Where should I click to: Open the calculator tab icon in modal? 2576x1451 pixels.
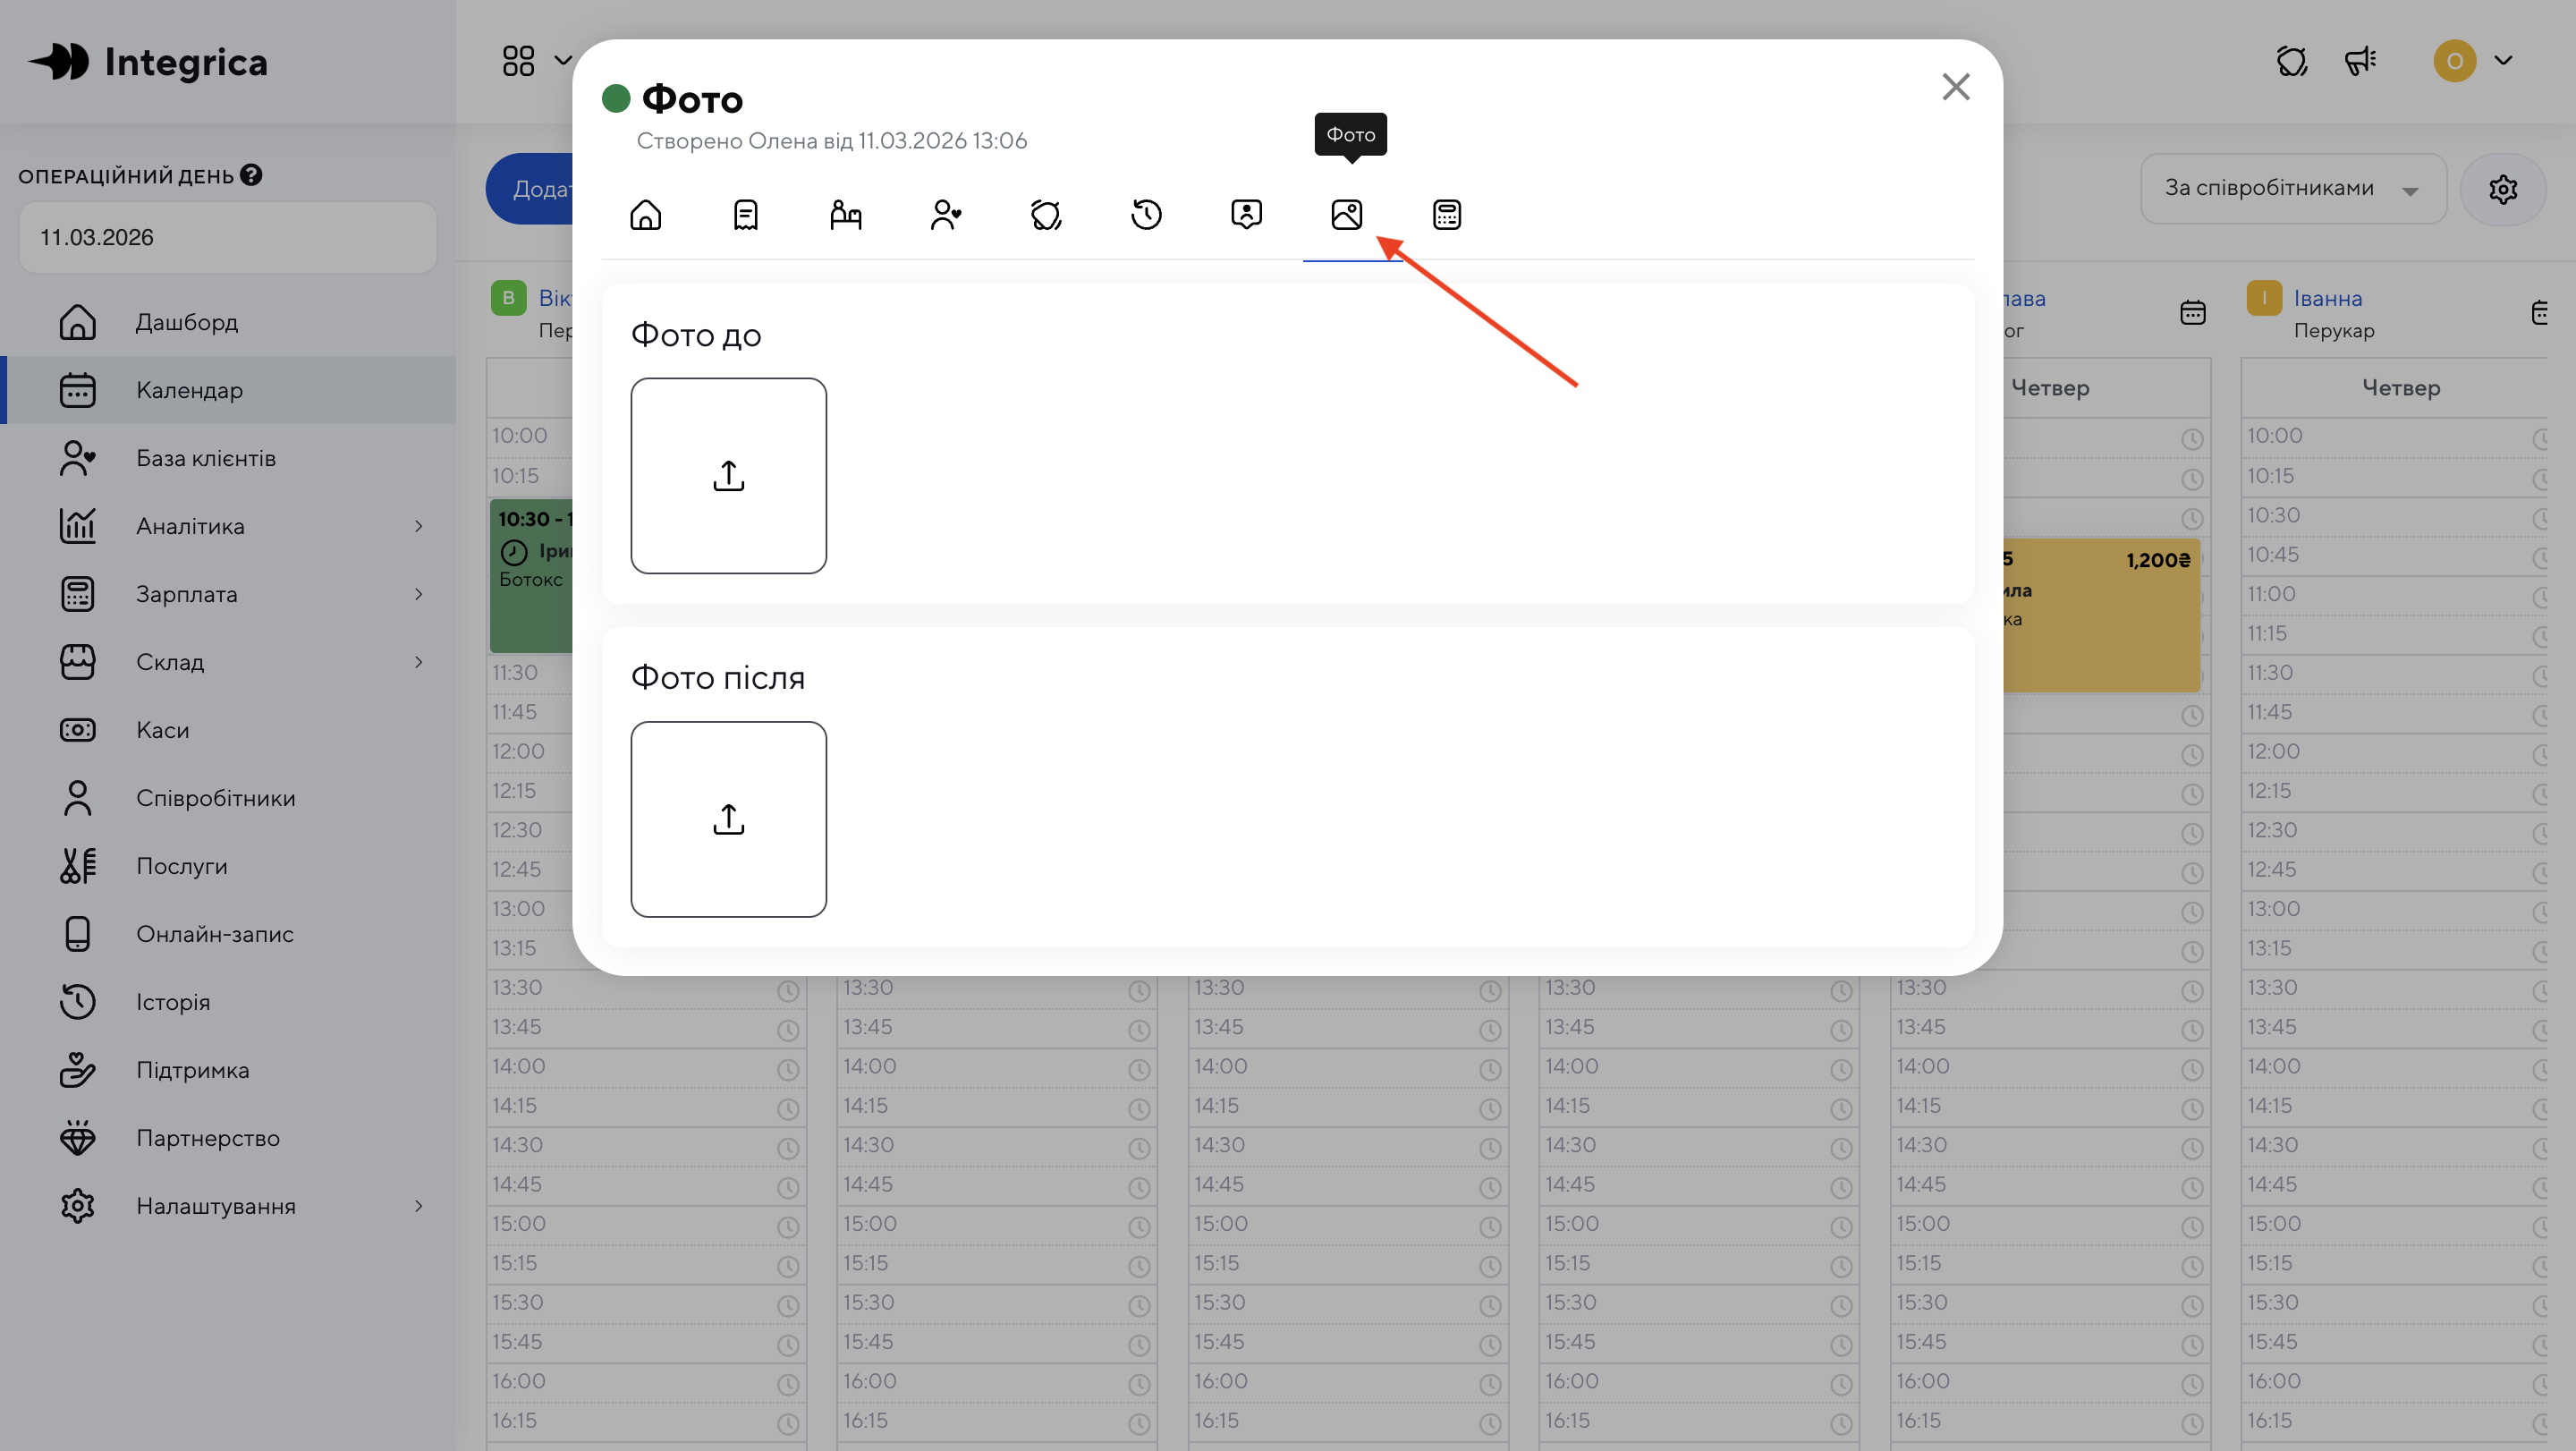coord(1446,214)
